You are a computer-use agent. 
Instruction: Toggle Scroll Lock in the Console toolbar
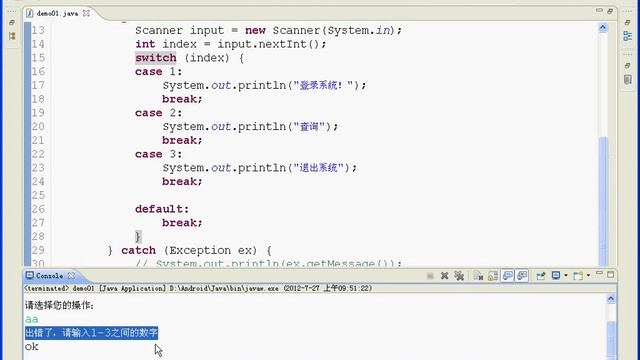tap(493, 276)
